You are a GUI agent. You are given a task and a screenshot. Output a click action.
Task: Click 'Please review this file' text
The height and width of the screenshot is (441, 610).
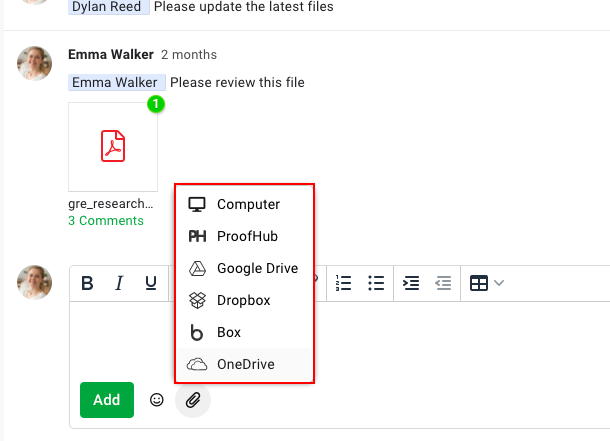[x=237, y=82]
